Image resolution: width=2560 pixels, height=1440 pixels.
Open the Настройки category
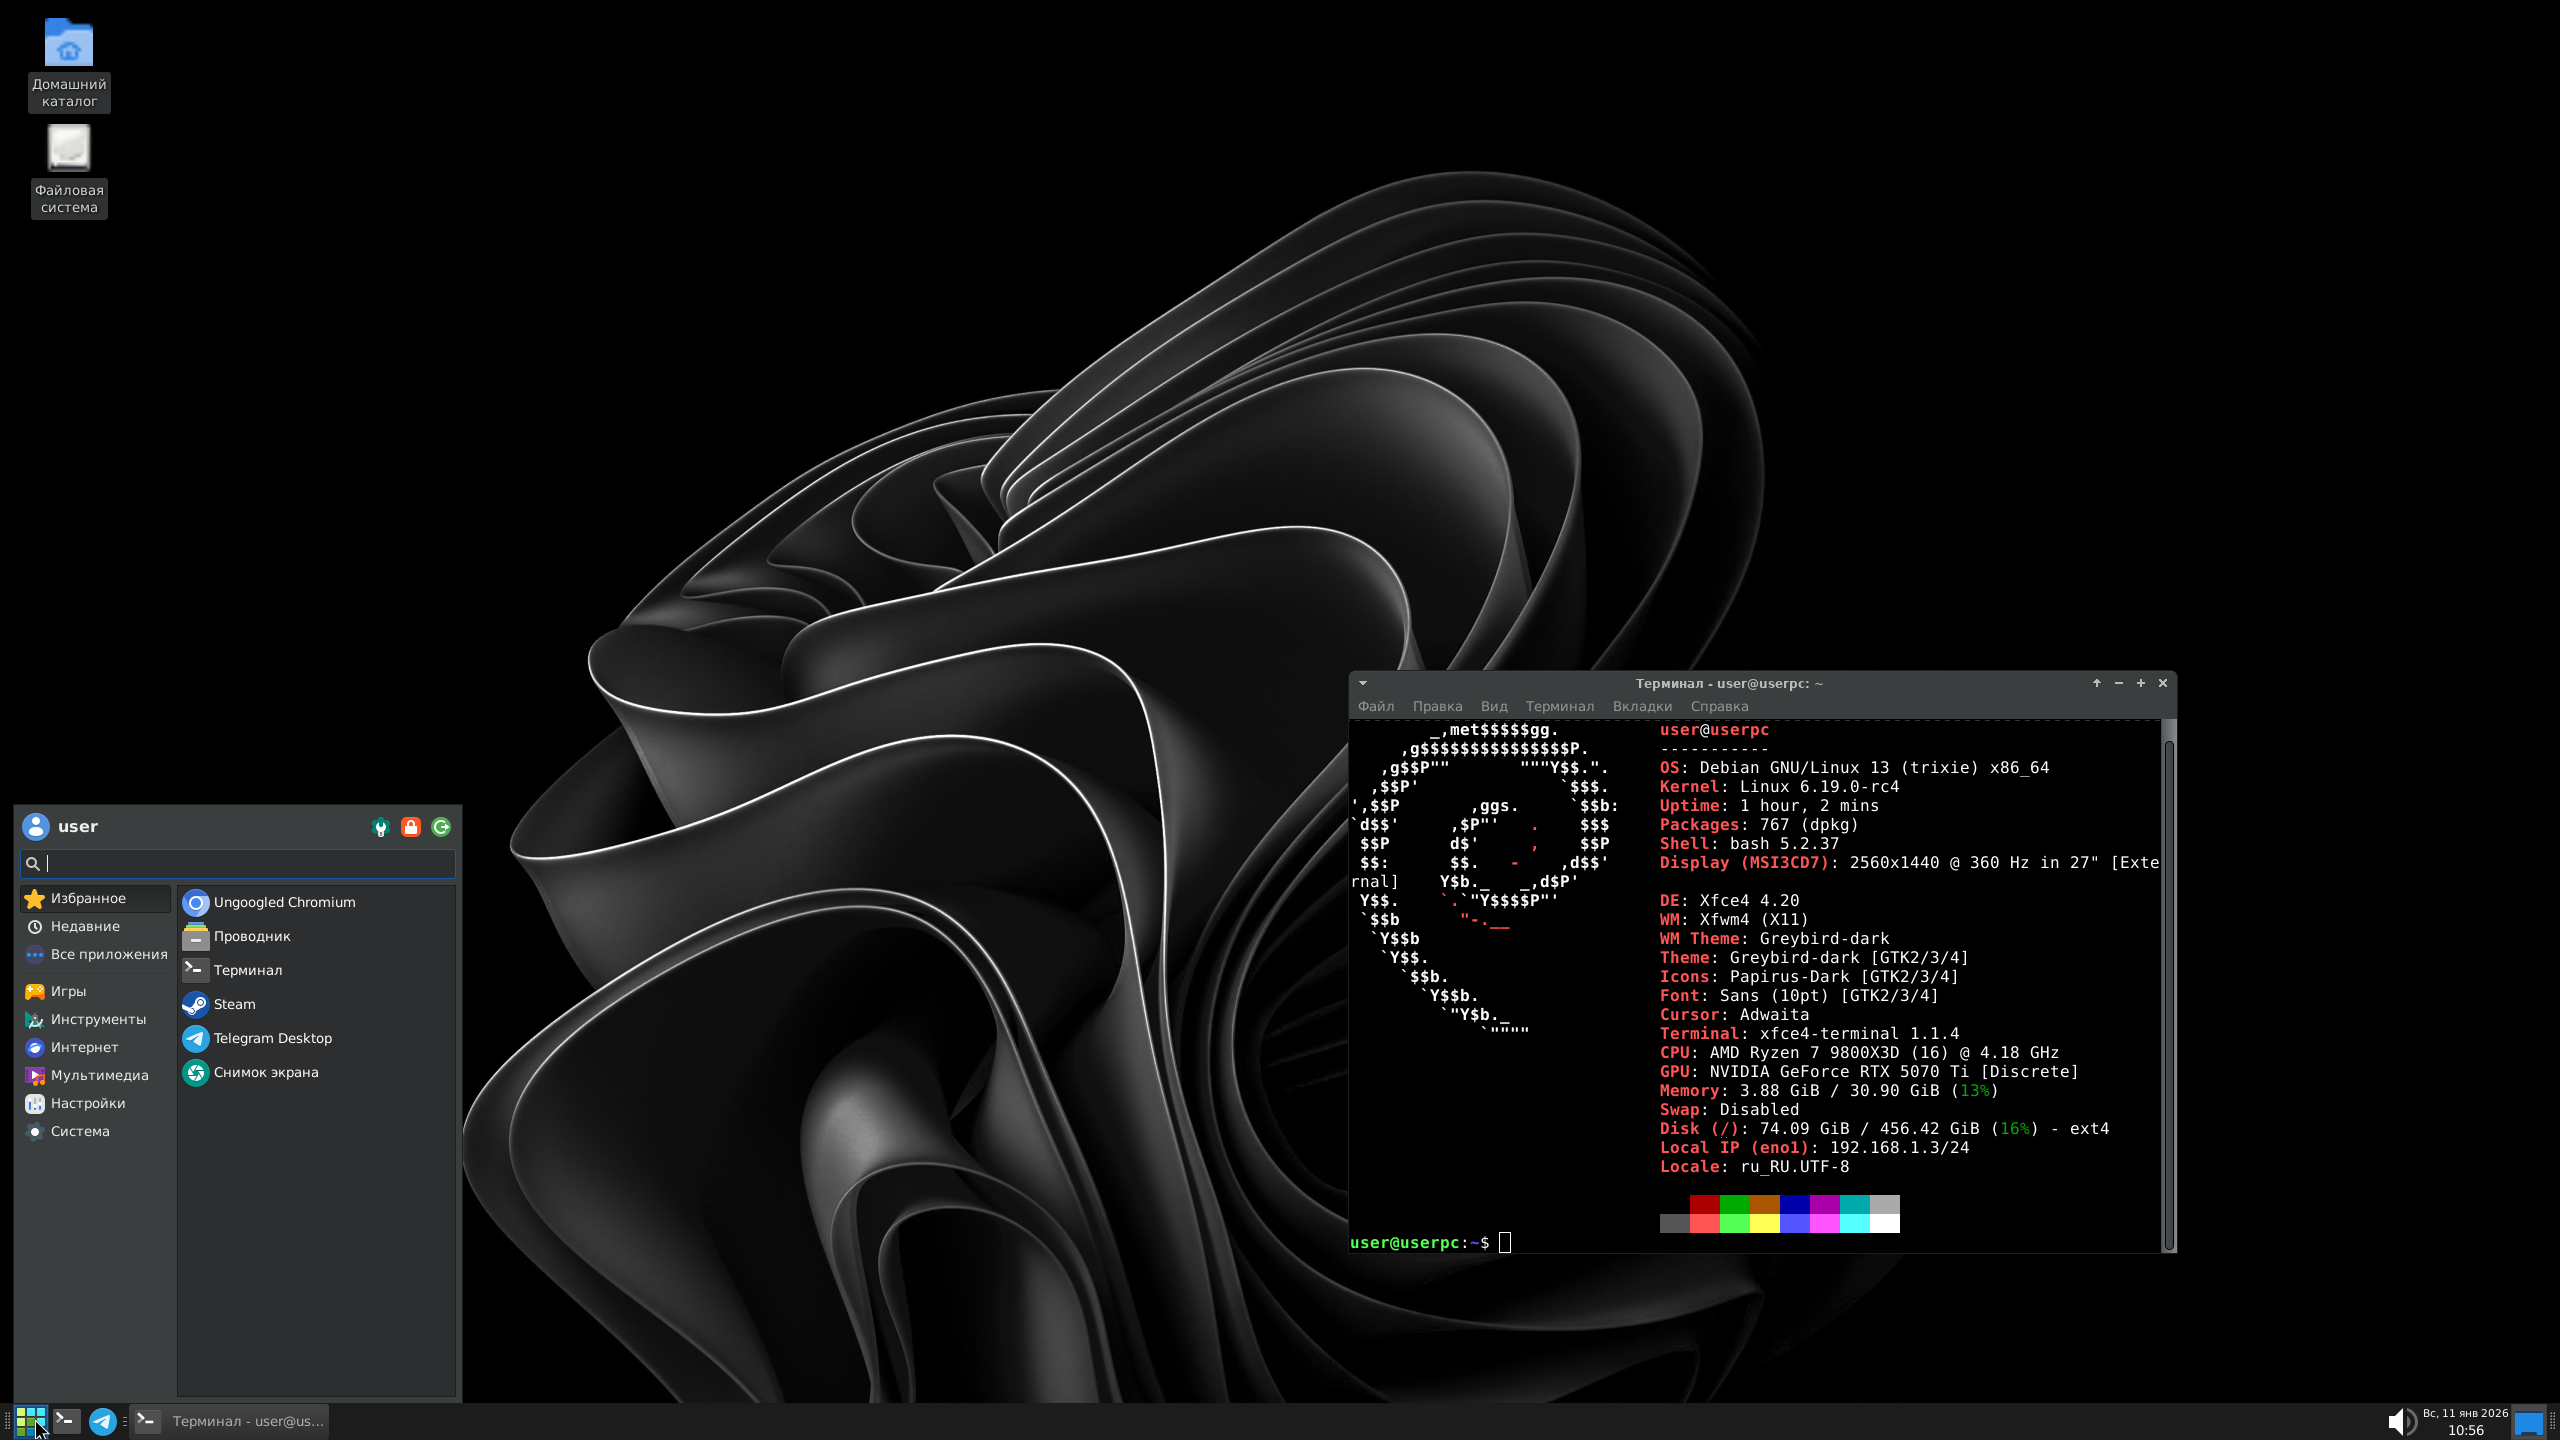[88, 1103]
